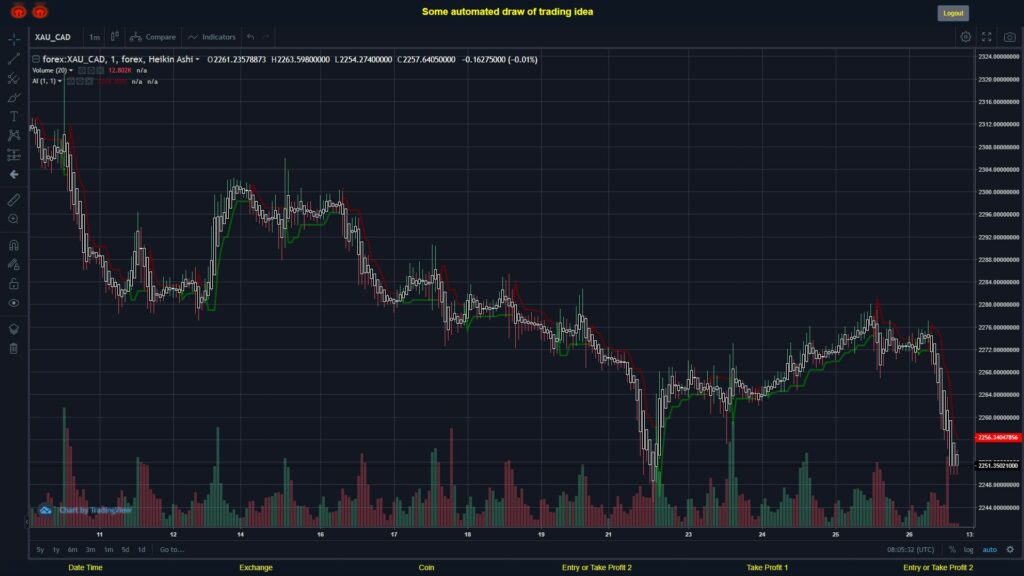
Task: Open the pitchfork tools group
Action: 14,78
